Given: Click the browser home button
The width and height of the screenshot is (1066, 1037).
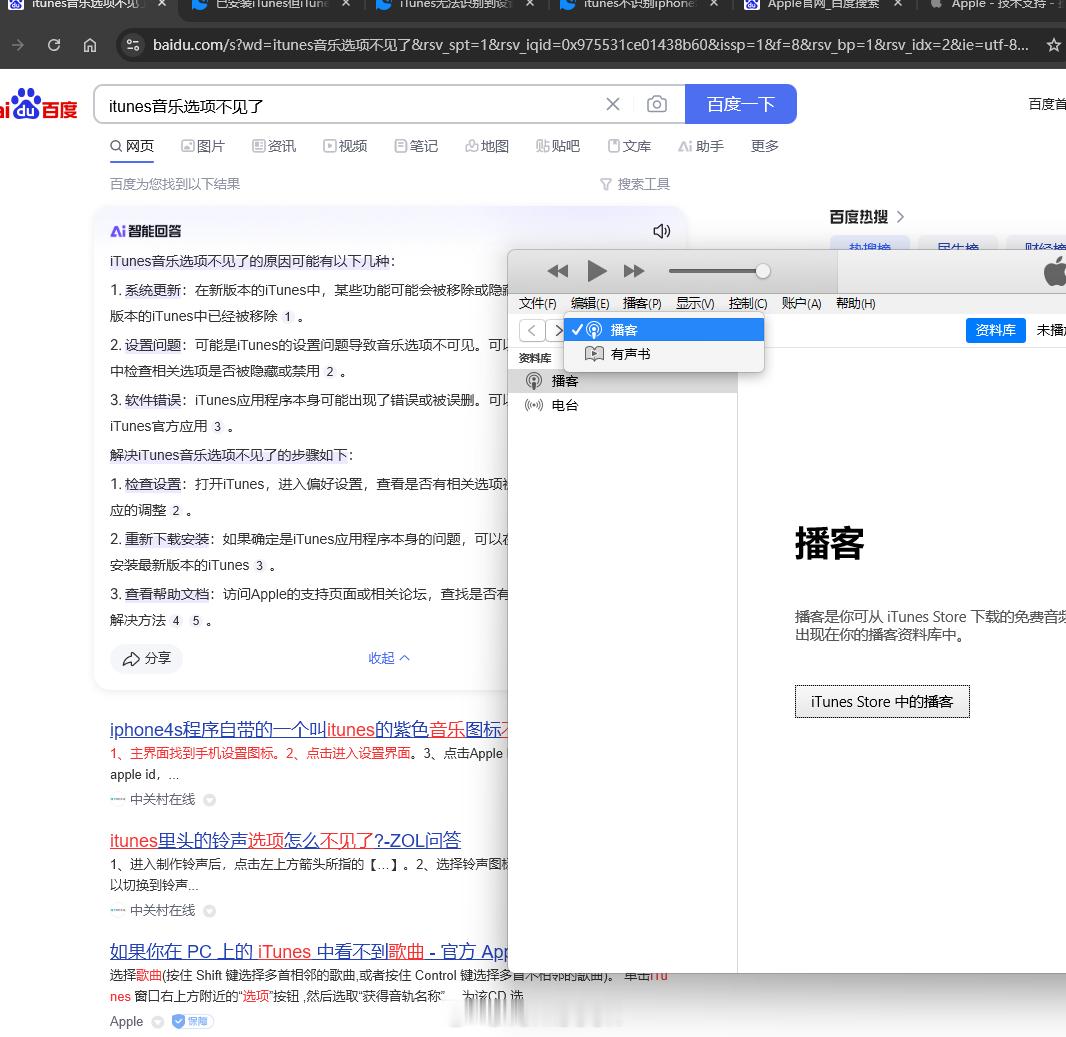Looking at the screenshot, I should tap(90, 45).
